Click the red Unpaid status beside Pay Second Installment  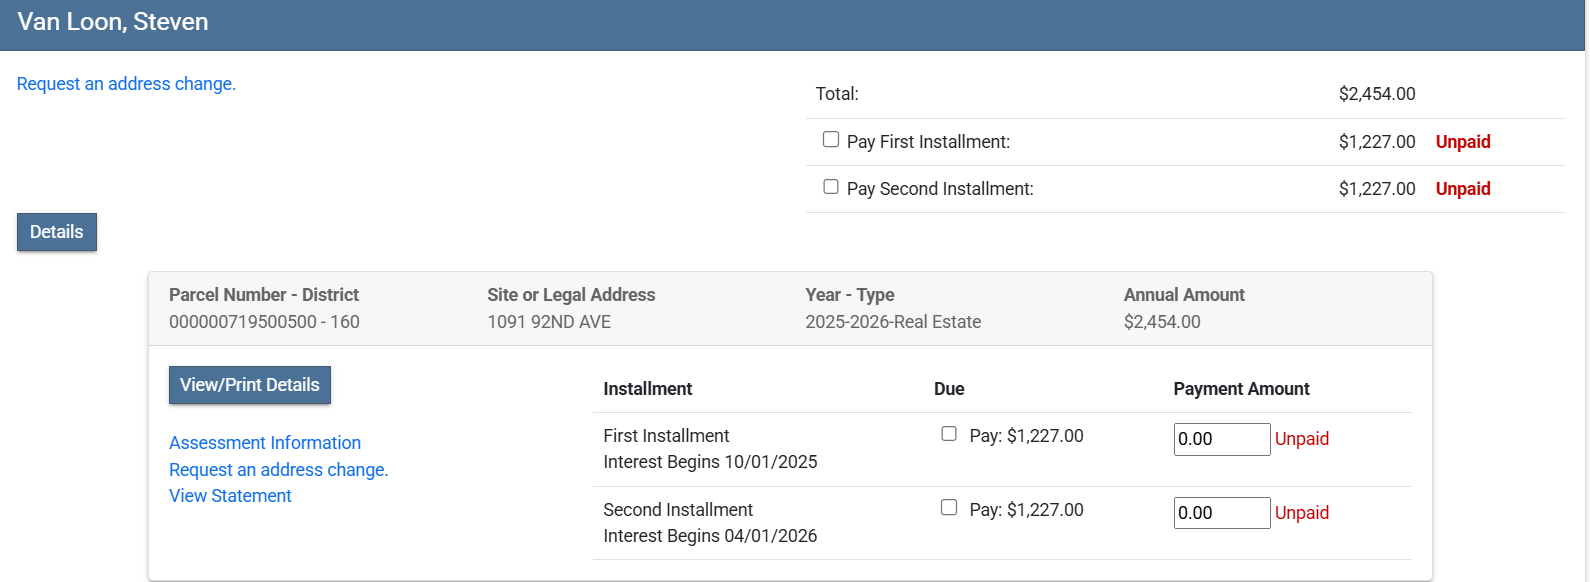1463,189
